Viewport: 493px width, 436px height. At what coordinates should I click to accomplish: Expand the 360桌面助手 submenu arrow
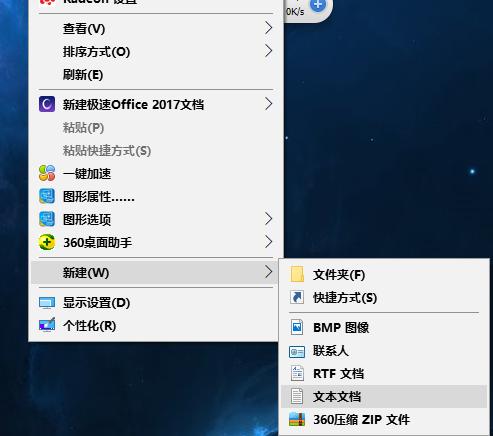coord(269,242)
